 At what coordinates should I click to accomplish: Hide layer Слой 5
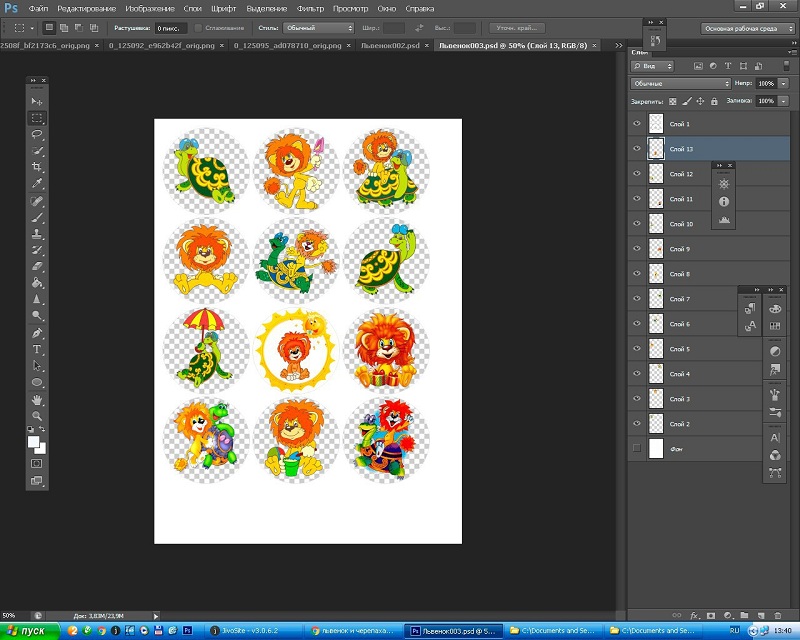[x=637, y=349]
